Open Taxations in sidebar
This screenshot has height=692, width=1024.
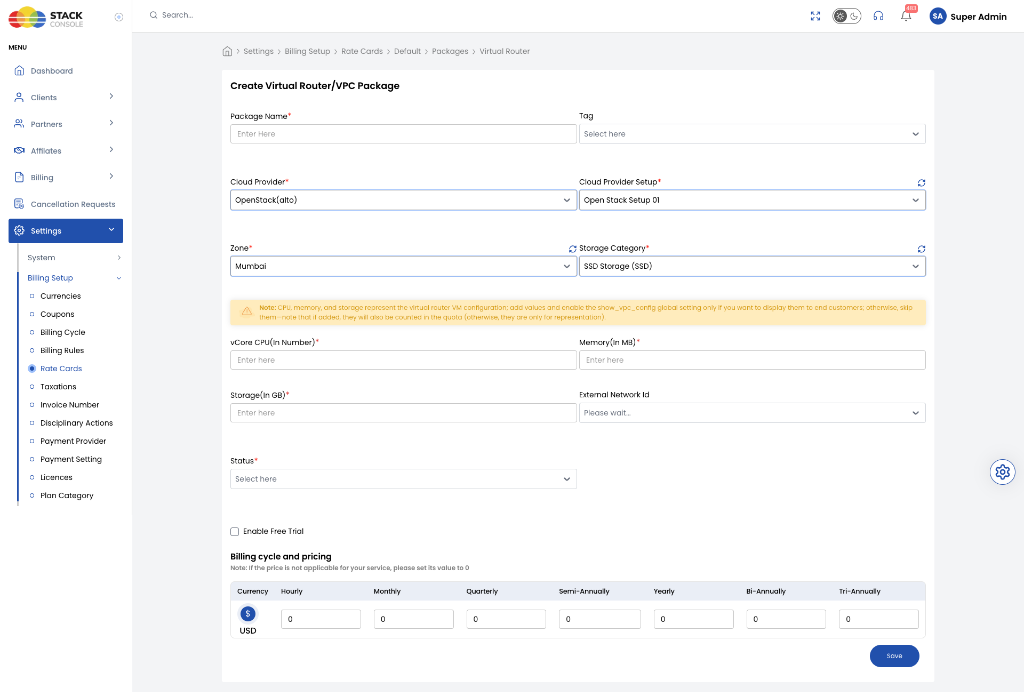click(x=58, y=386)
